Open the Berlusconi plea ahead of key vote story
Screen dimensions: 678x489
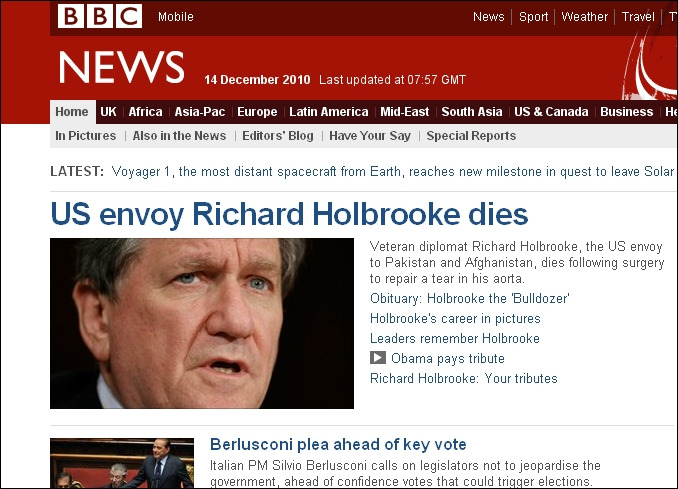click(x=338, y=444)
